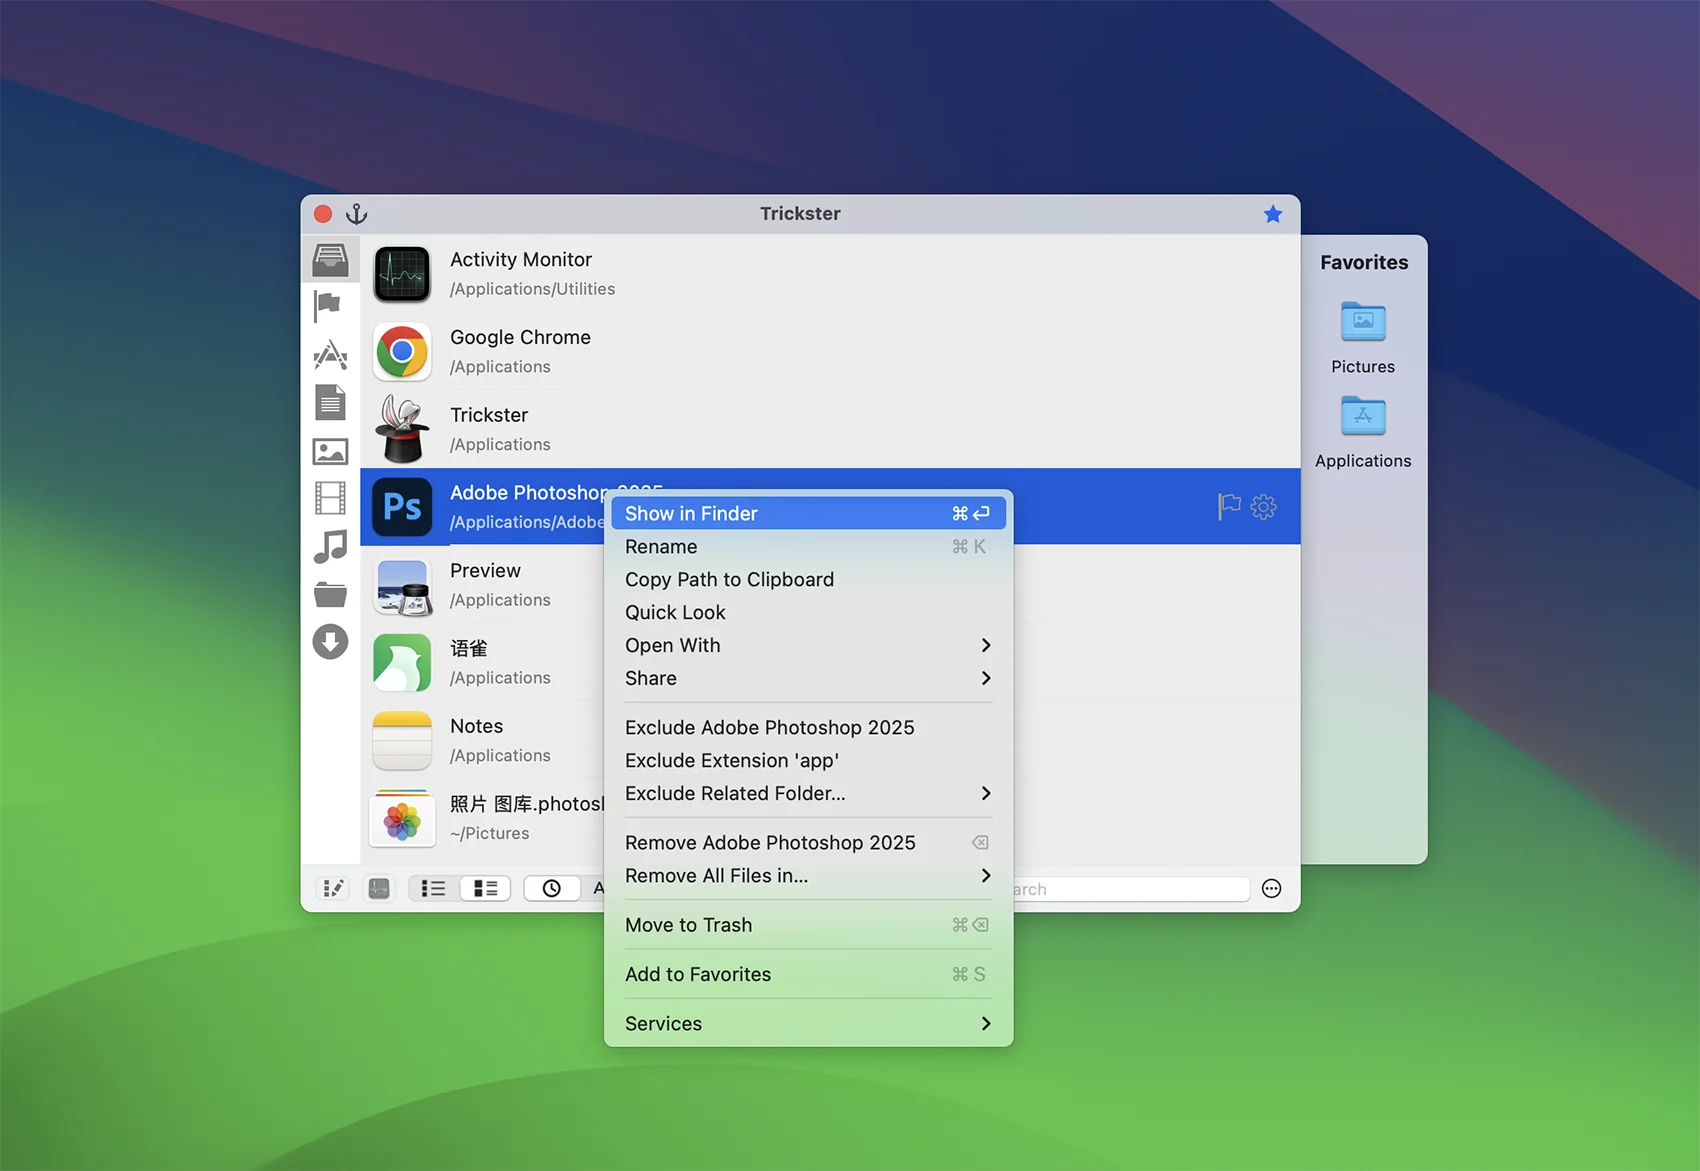Select Add to Favorites

[x=808, y=974]
